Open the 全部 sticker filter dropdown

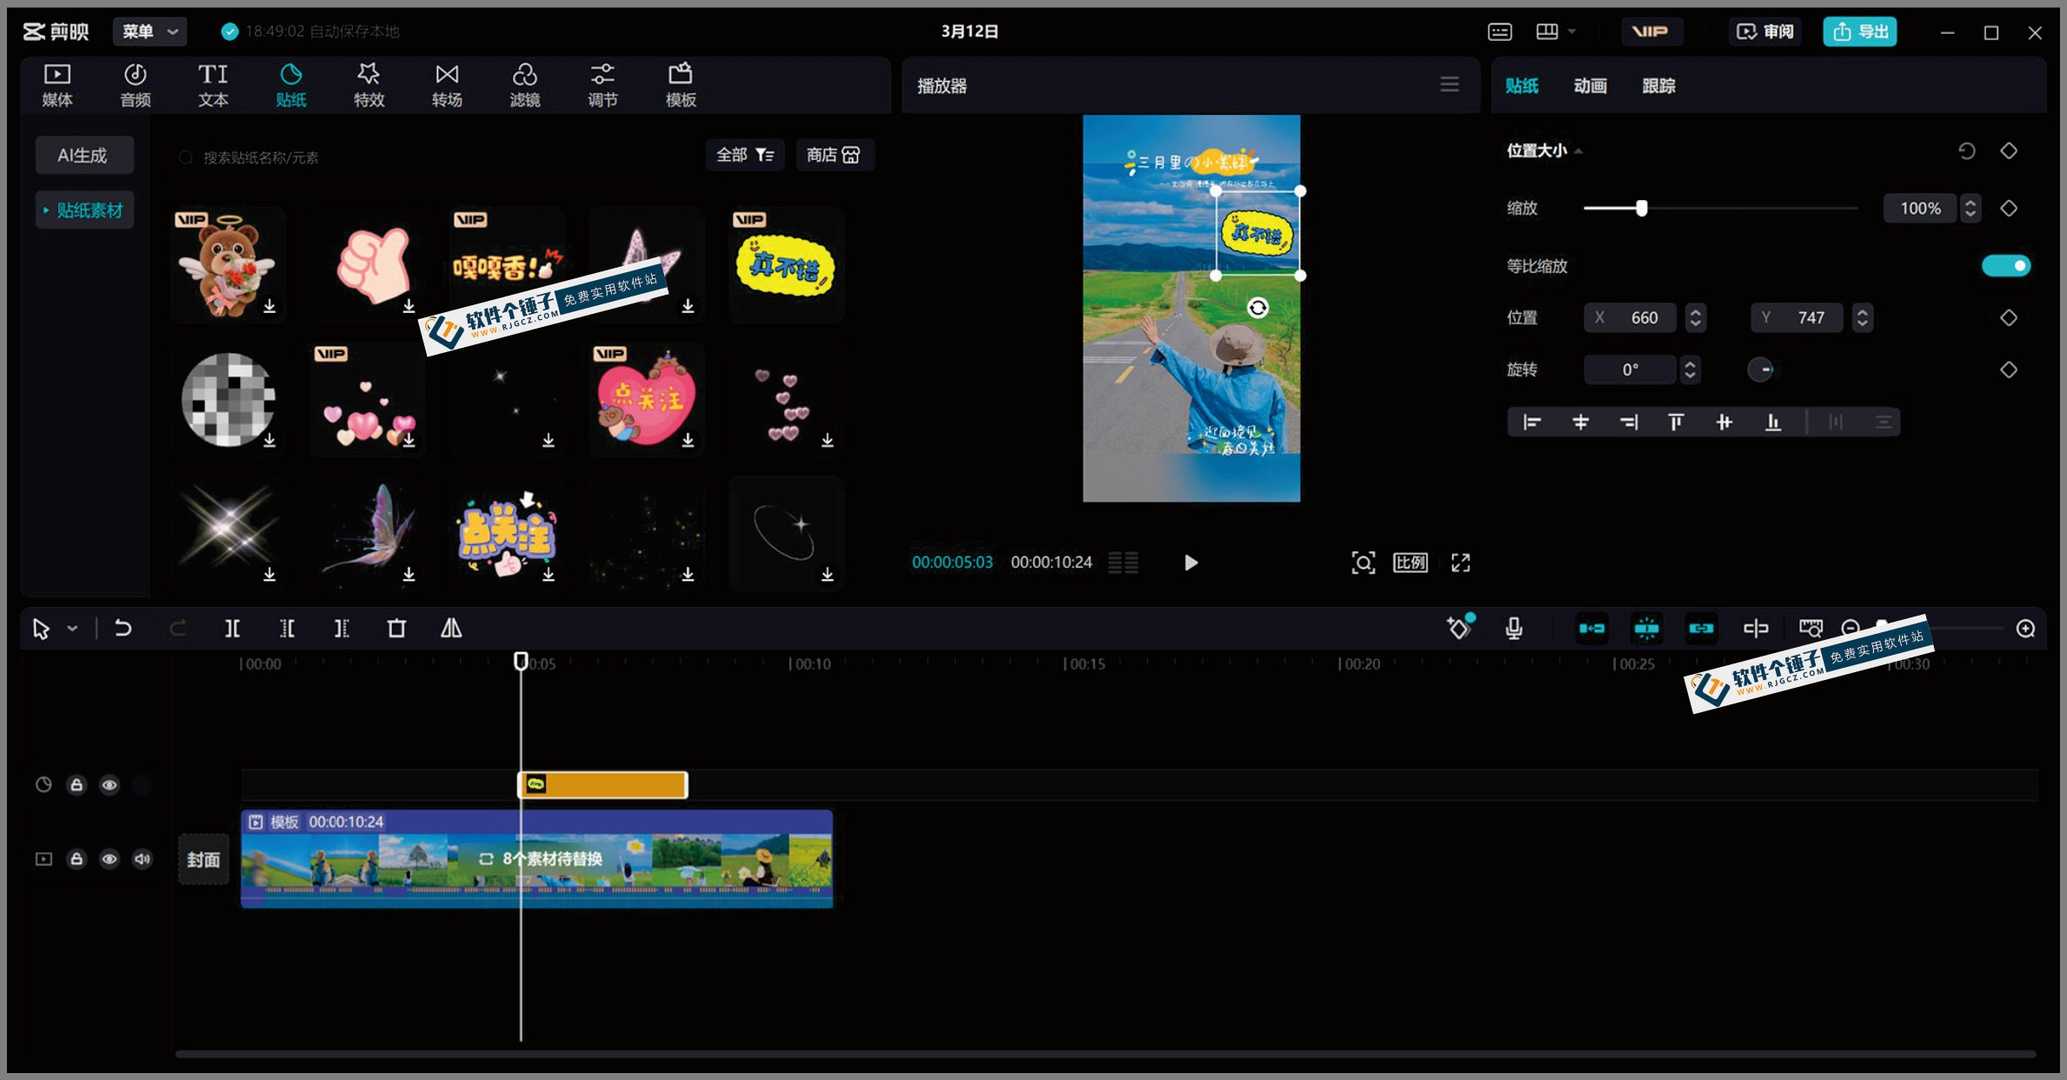tap(744, 155)
